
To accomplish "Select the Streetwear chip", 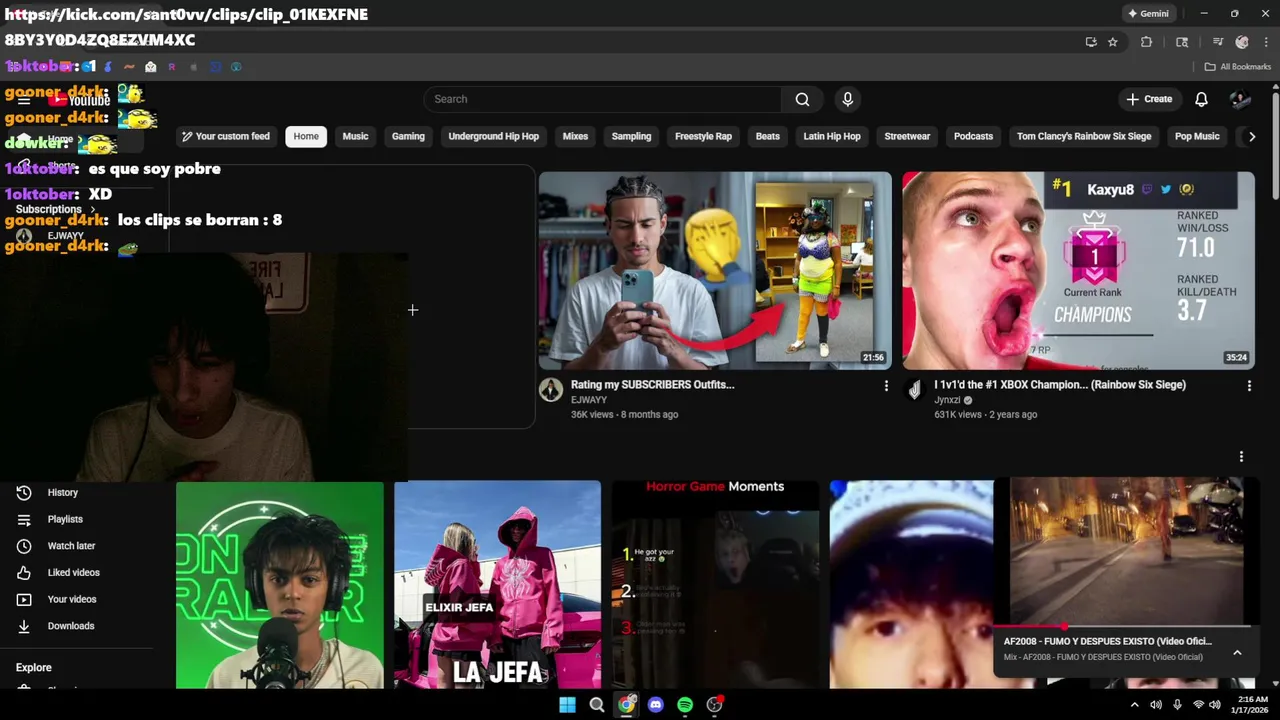I will pos(907,136).
